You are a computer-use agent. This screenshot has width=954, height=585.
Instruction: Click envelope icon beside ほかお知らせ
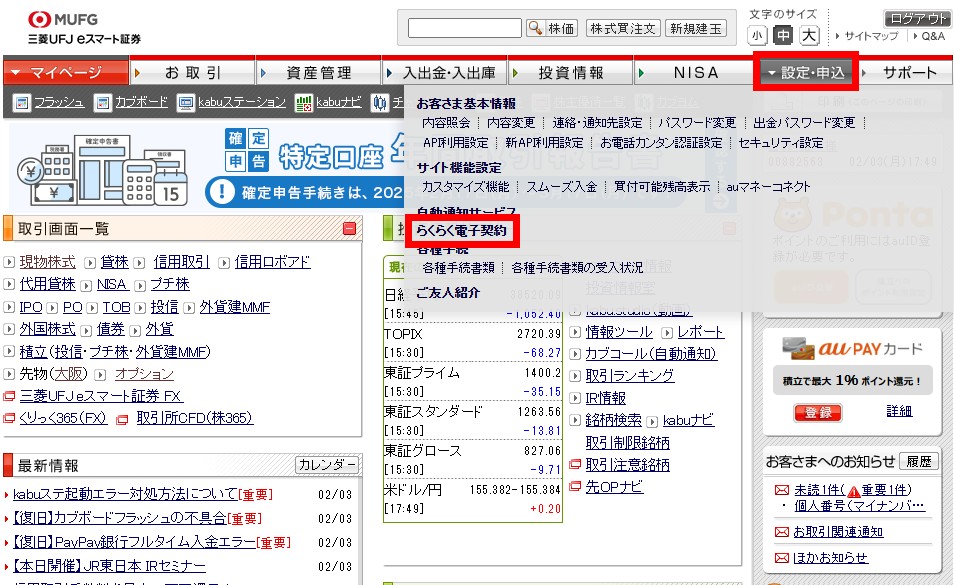click(x=782, y=558)
